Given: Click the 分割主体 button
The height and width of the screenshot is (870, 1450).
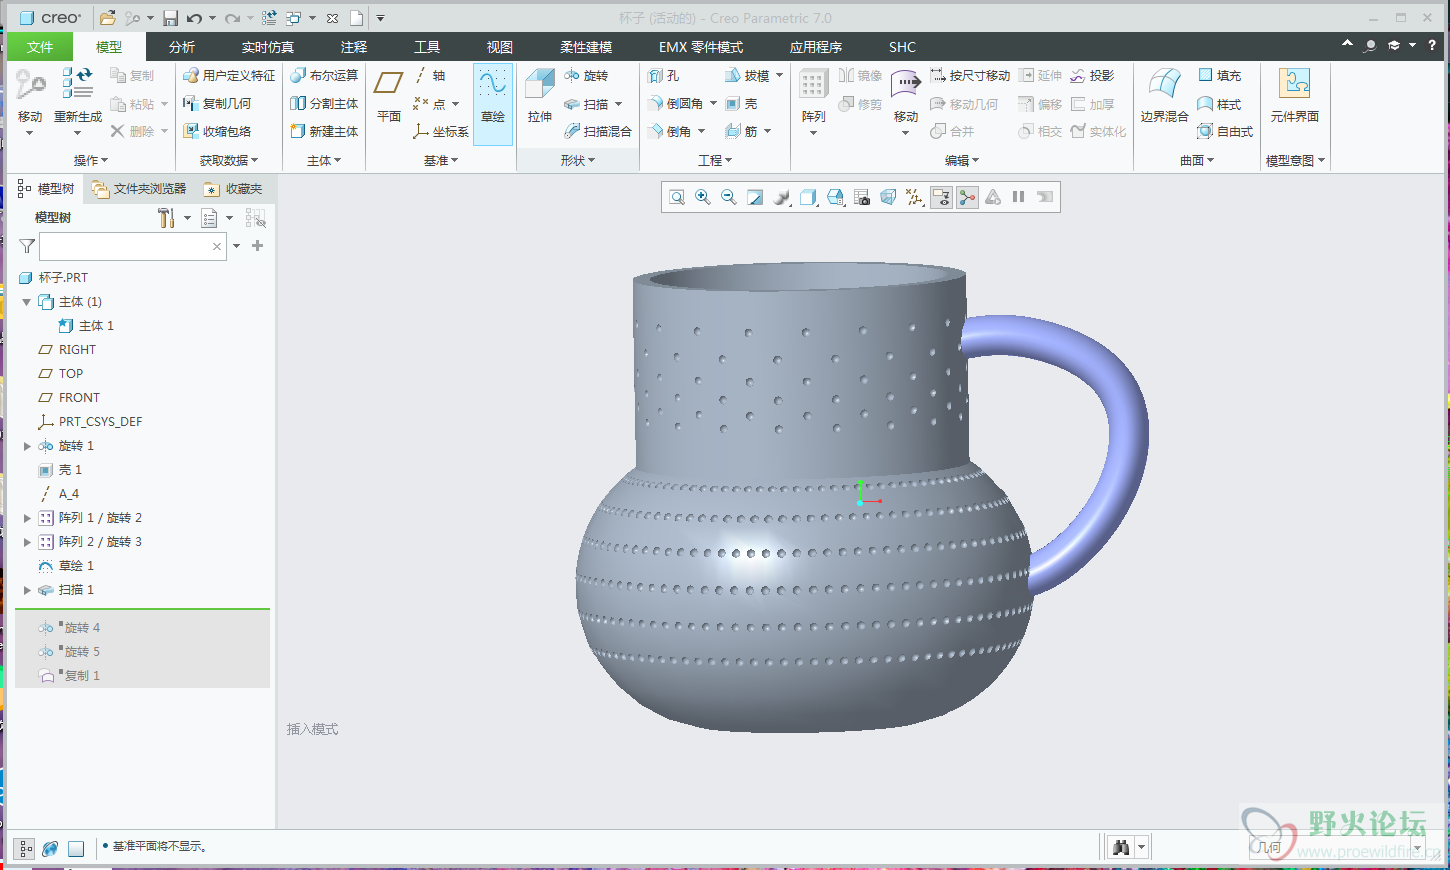Looking at the screenshot, I should (x=324, y=104).
